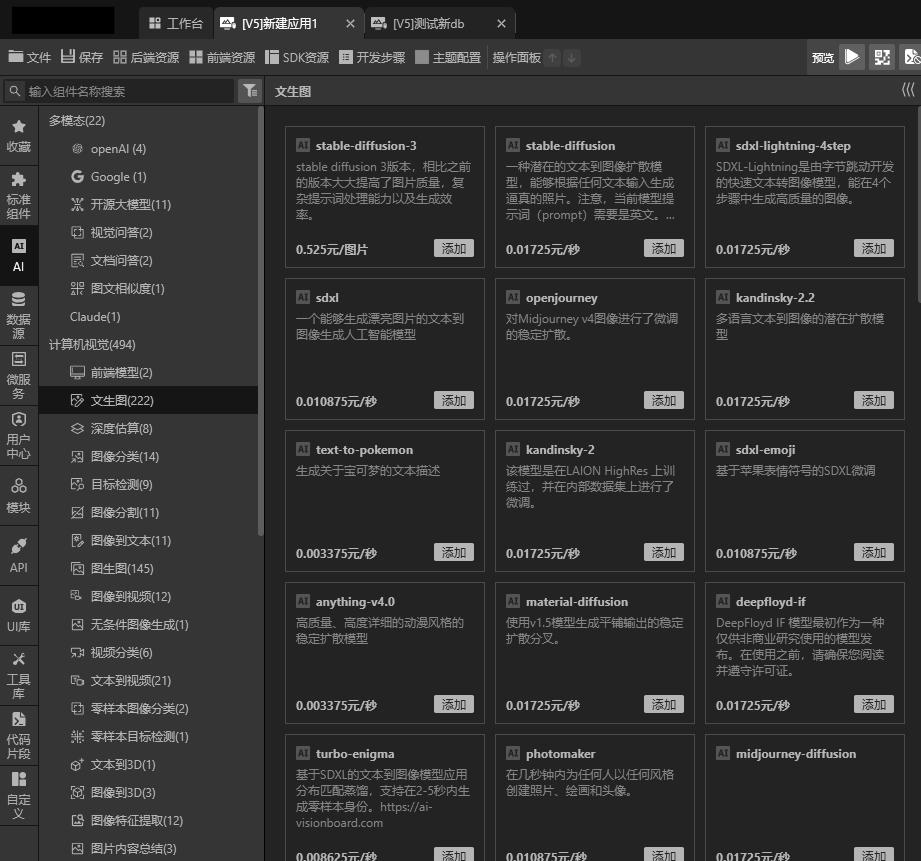Add the anything-v4.0 model
Screen dimensions: 921x861
(x=453, y=704)
